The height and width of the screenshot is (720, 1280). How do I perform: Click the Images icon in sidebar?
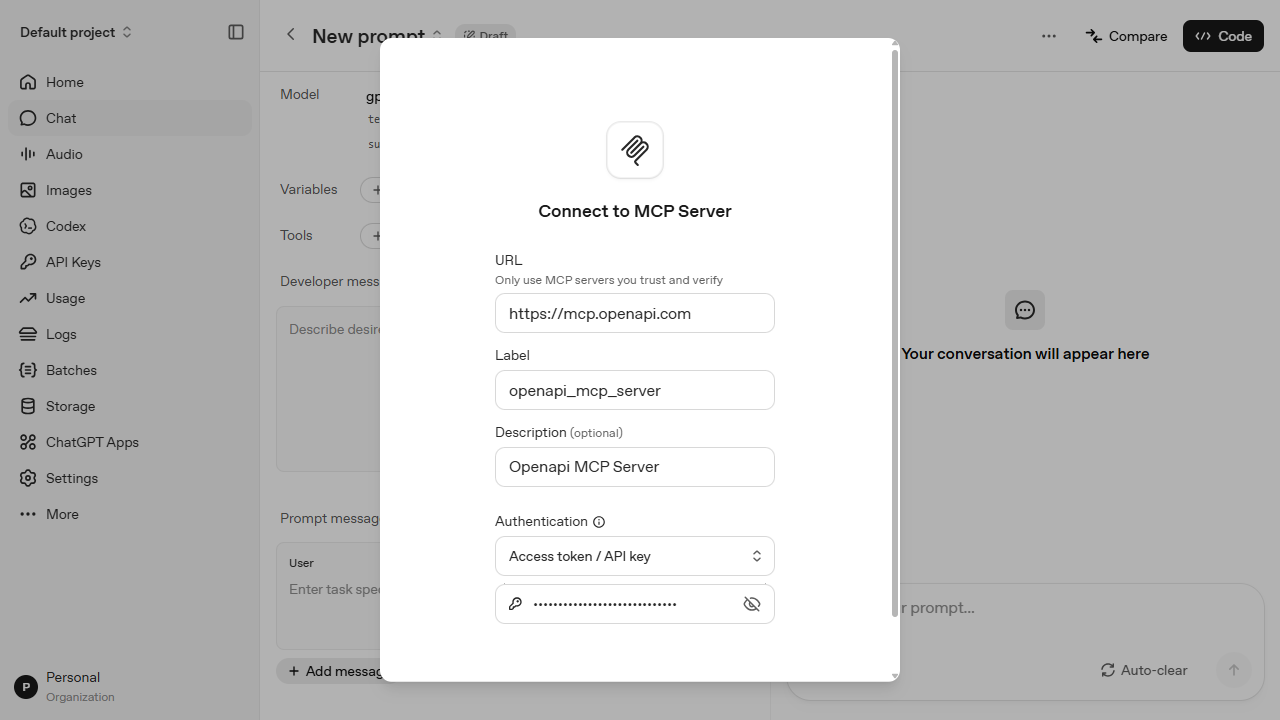(28, 190)
